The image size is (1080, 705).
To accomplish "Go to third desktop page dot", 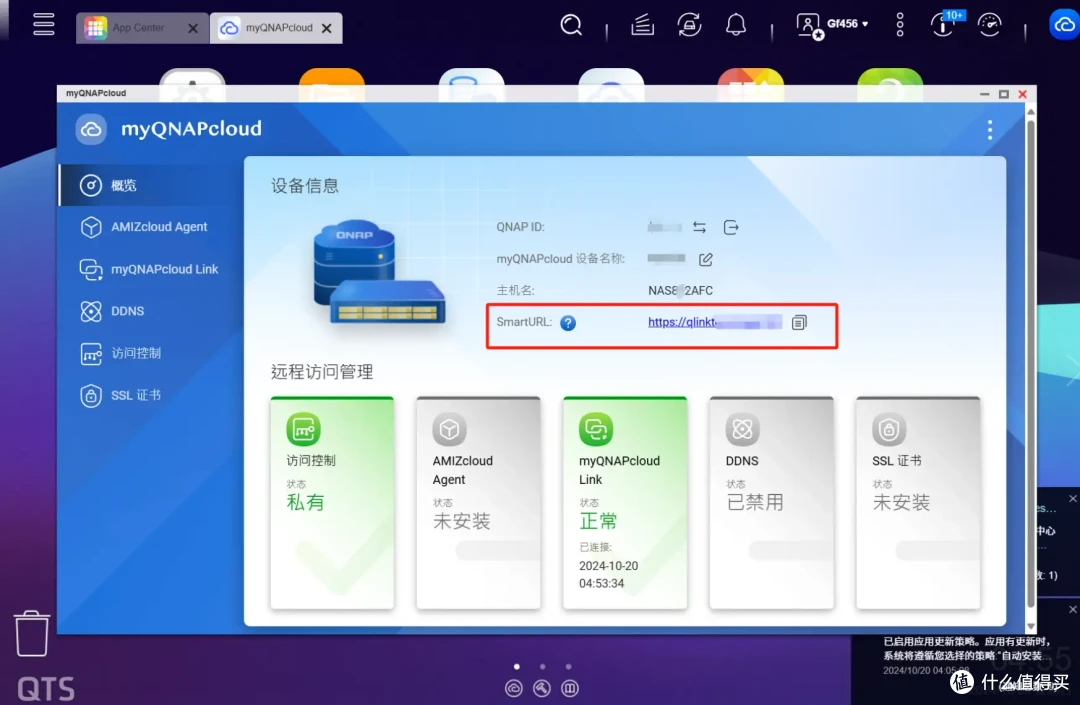I will click(568, 666).
